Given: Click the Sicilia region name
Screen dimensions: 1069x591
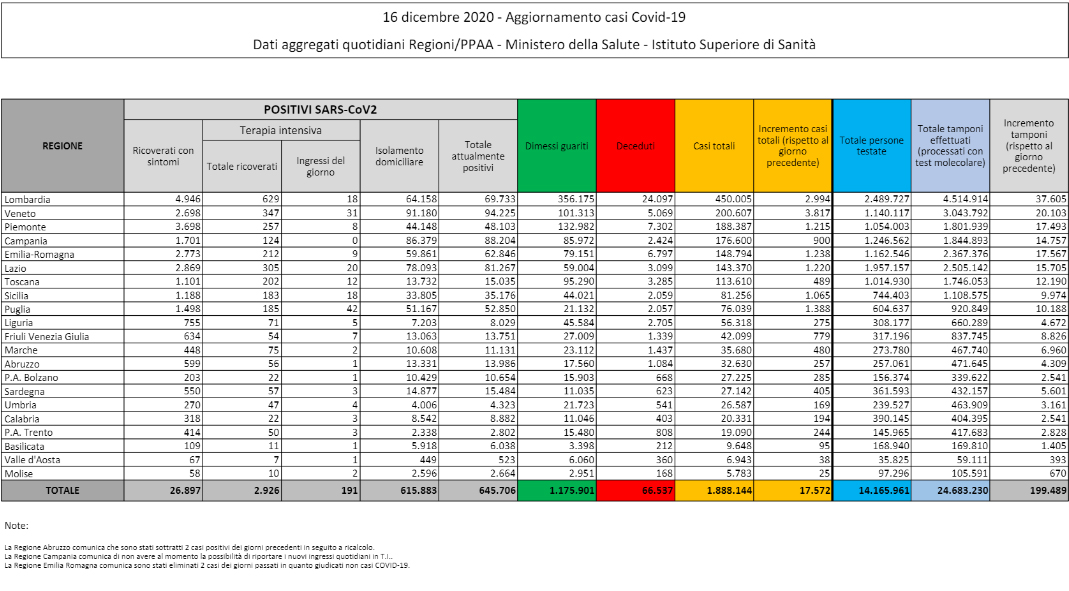Looking at the screenshot, I should tap(63, 295).
